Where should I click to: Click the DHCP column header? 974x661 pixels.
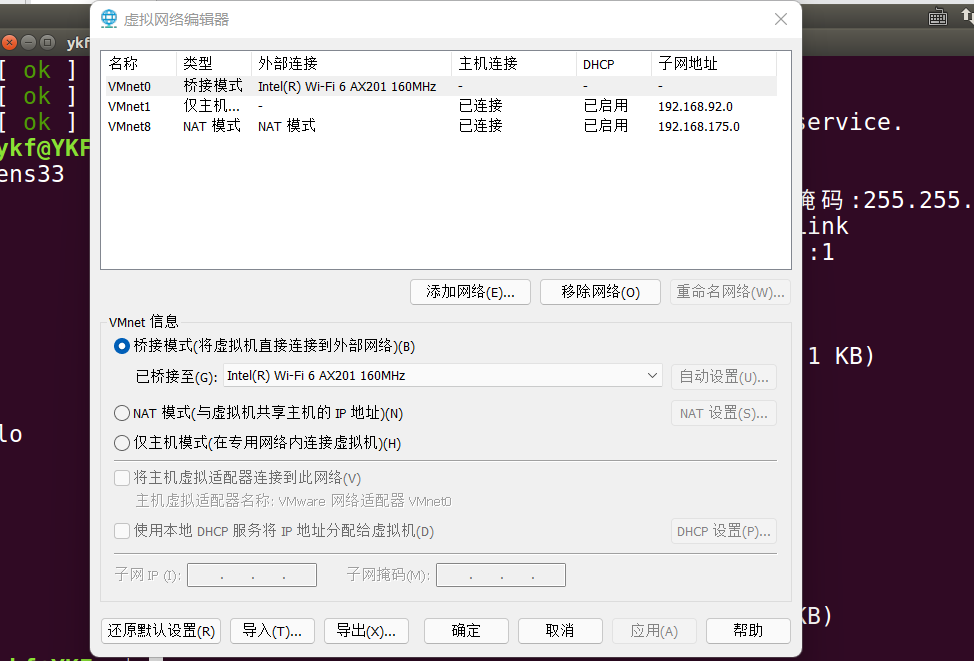tap(614, 63)
